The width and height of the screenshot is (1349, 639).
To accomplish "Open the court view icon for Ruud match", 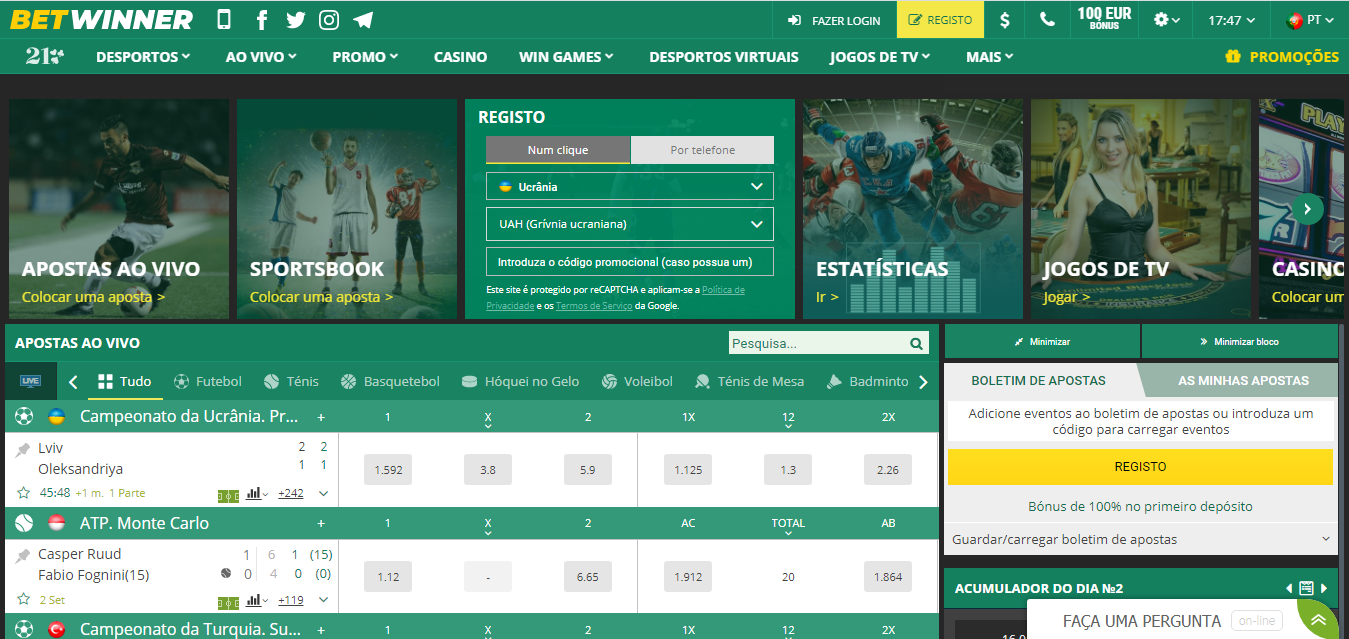I will [x=228, y=601].
